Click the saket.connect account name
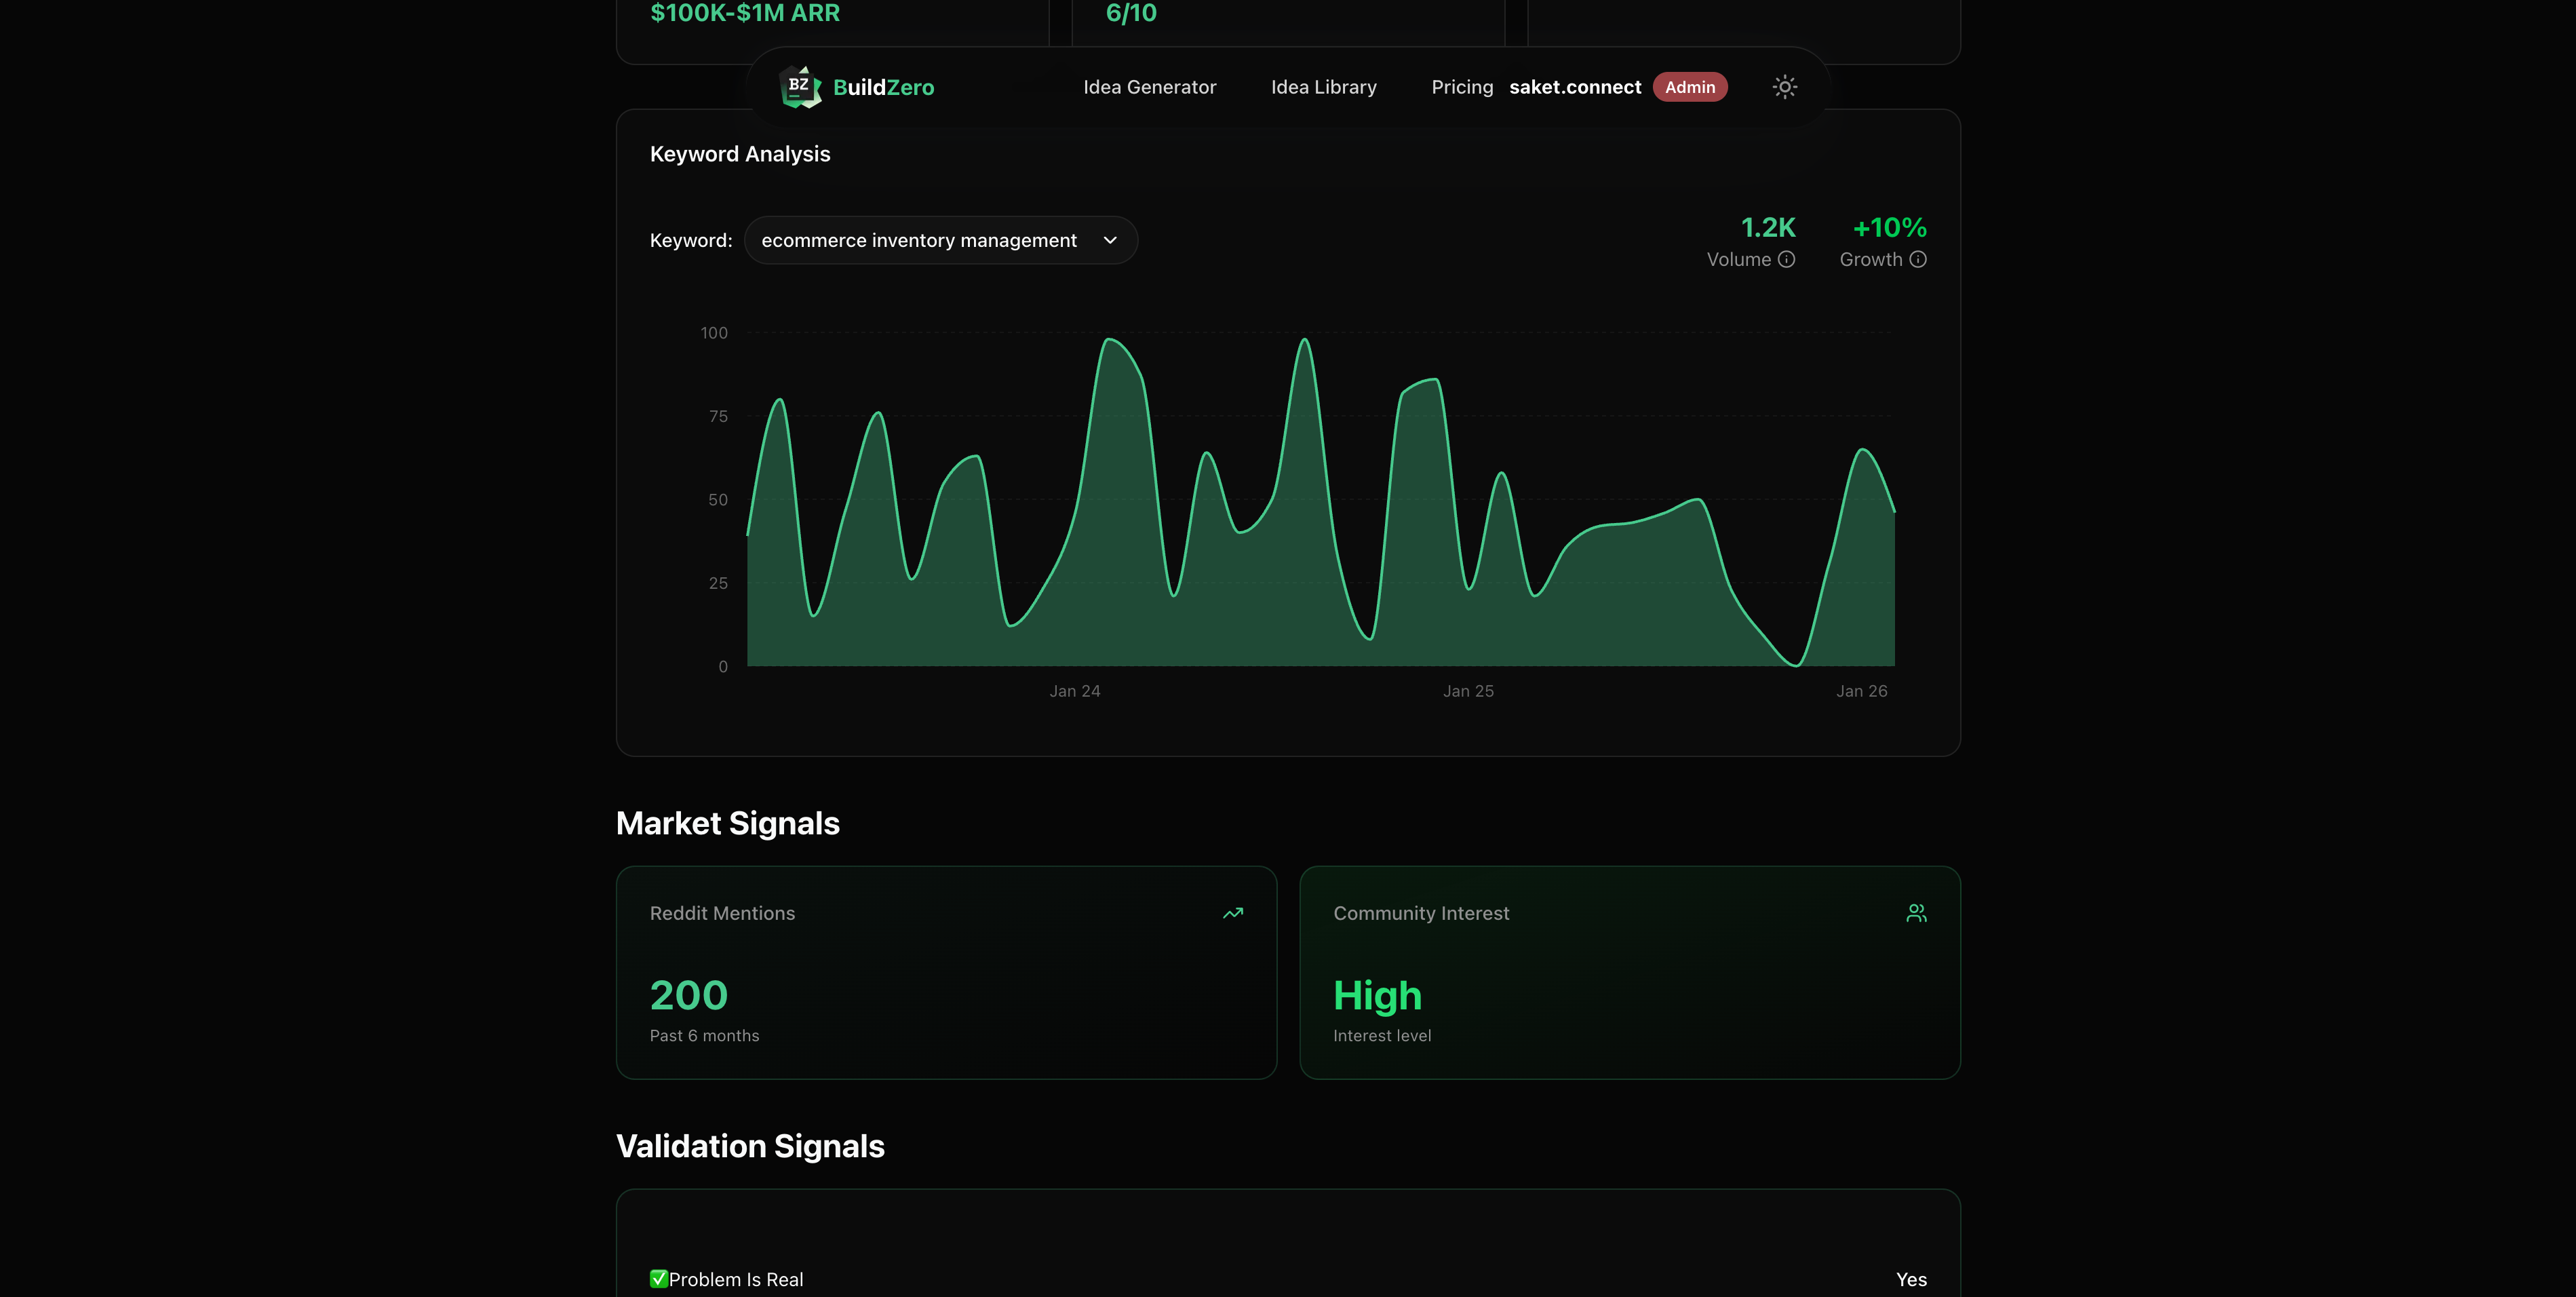Image resolution: width=2576 pixels, height=1297 pixels. point(1575,87)
